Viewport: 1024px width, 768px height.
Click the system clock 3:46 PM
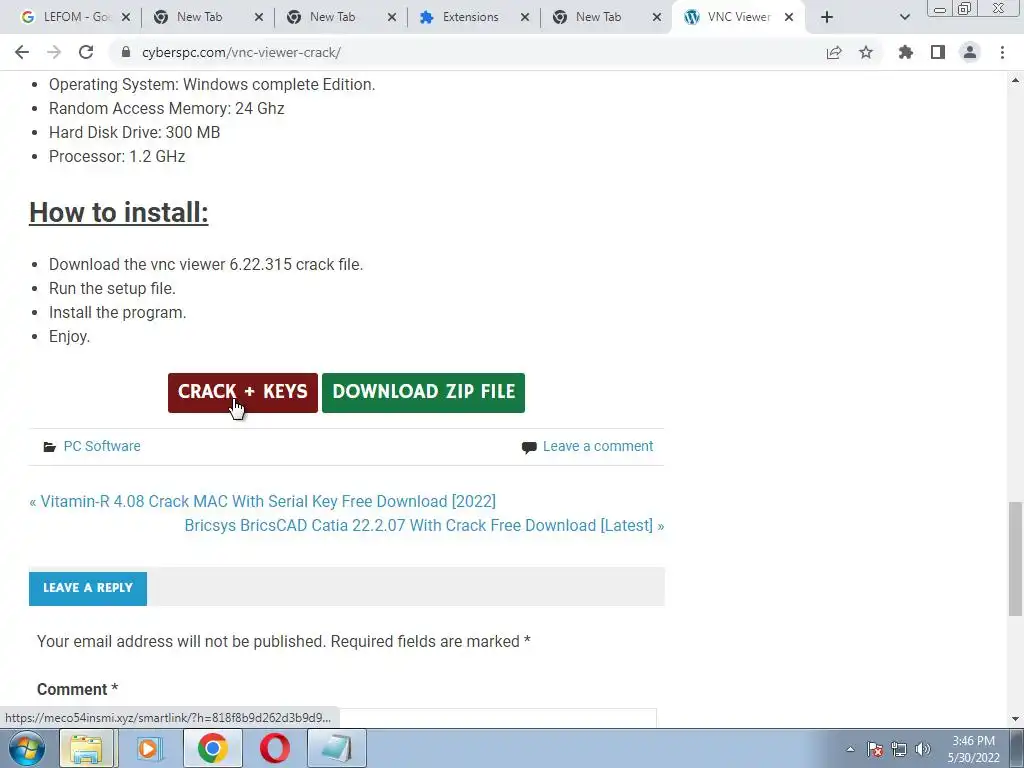pyautogui.click(x=973, y=741)
